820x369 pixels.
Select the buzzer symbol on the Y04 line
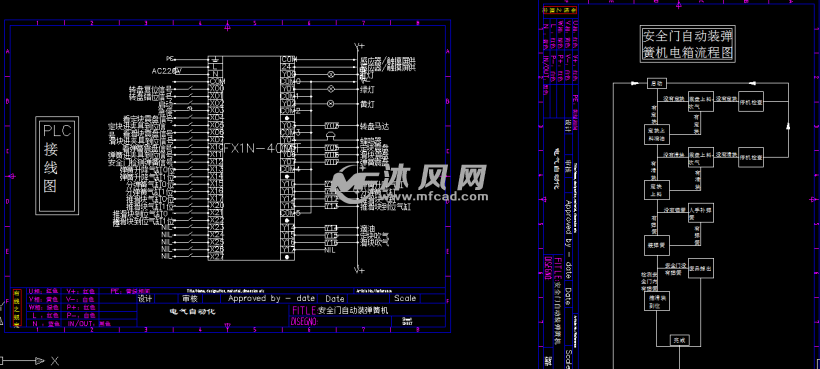click(331, 137)
